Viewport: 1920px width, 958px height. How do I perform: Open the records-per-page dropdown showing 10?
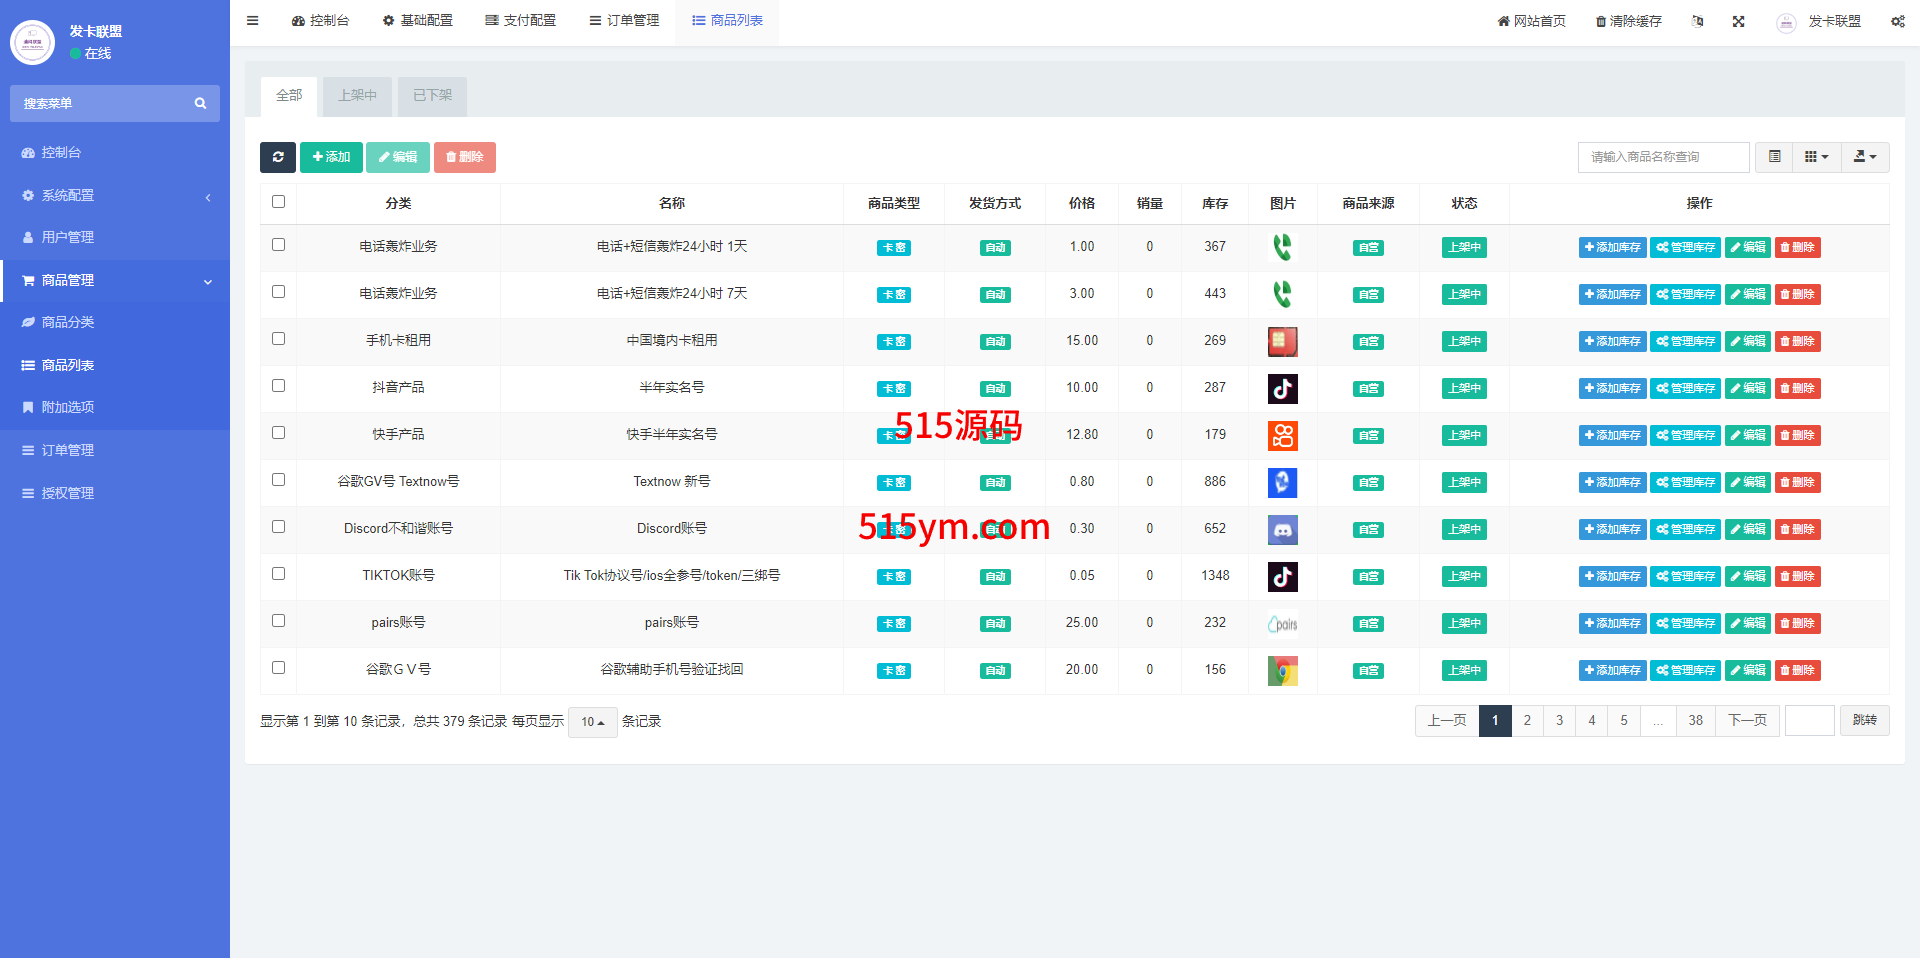point(593,722)
